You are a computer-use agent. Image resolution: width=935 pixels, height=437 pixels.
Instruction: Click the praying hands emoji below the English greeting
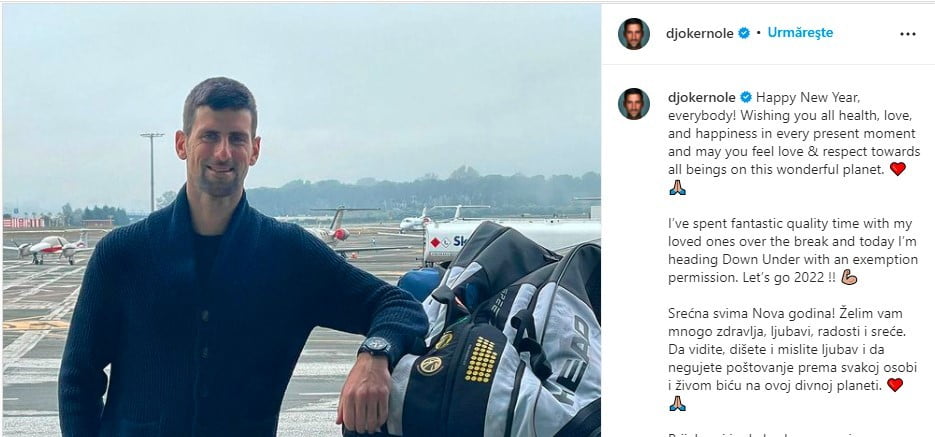(677, 187)
